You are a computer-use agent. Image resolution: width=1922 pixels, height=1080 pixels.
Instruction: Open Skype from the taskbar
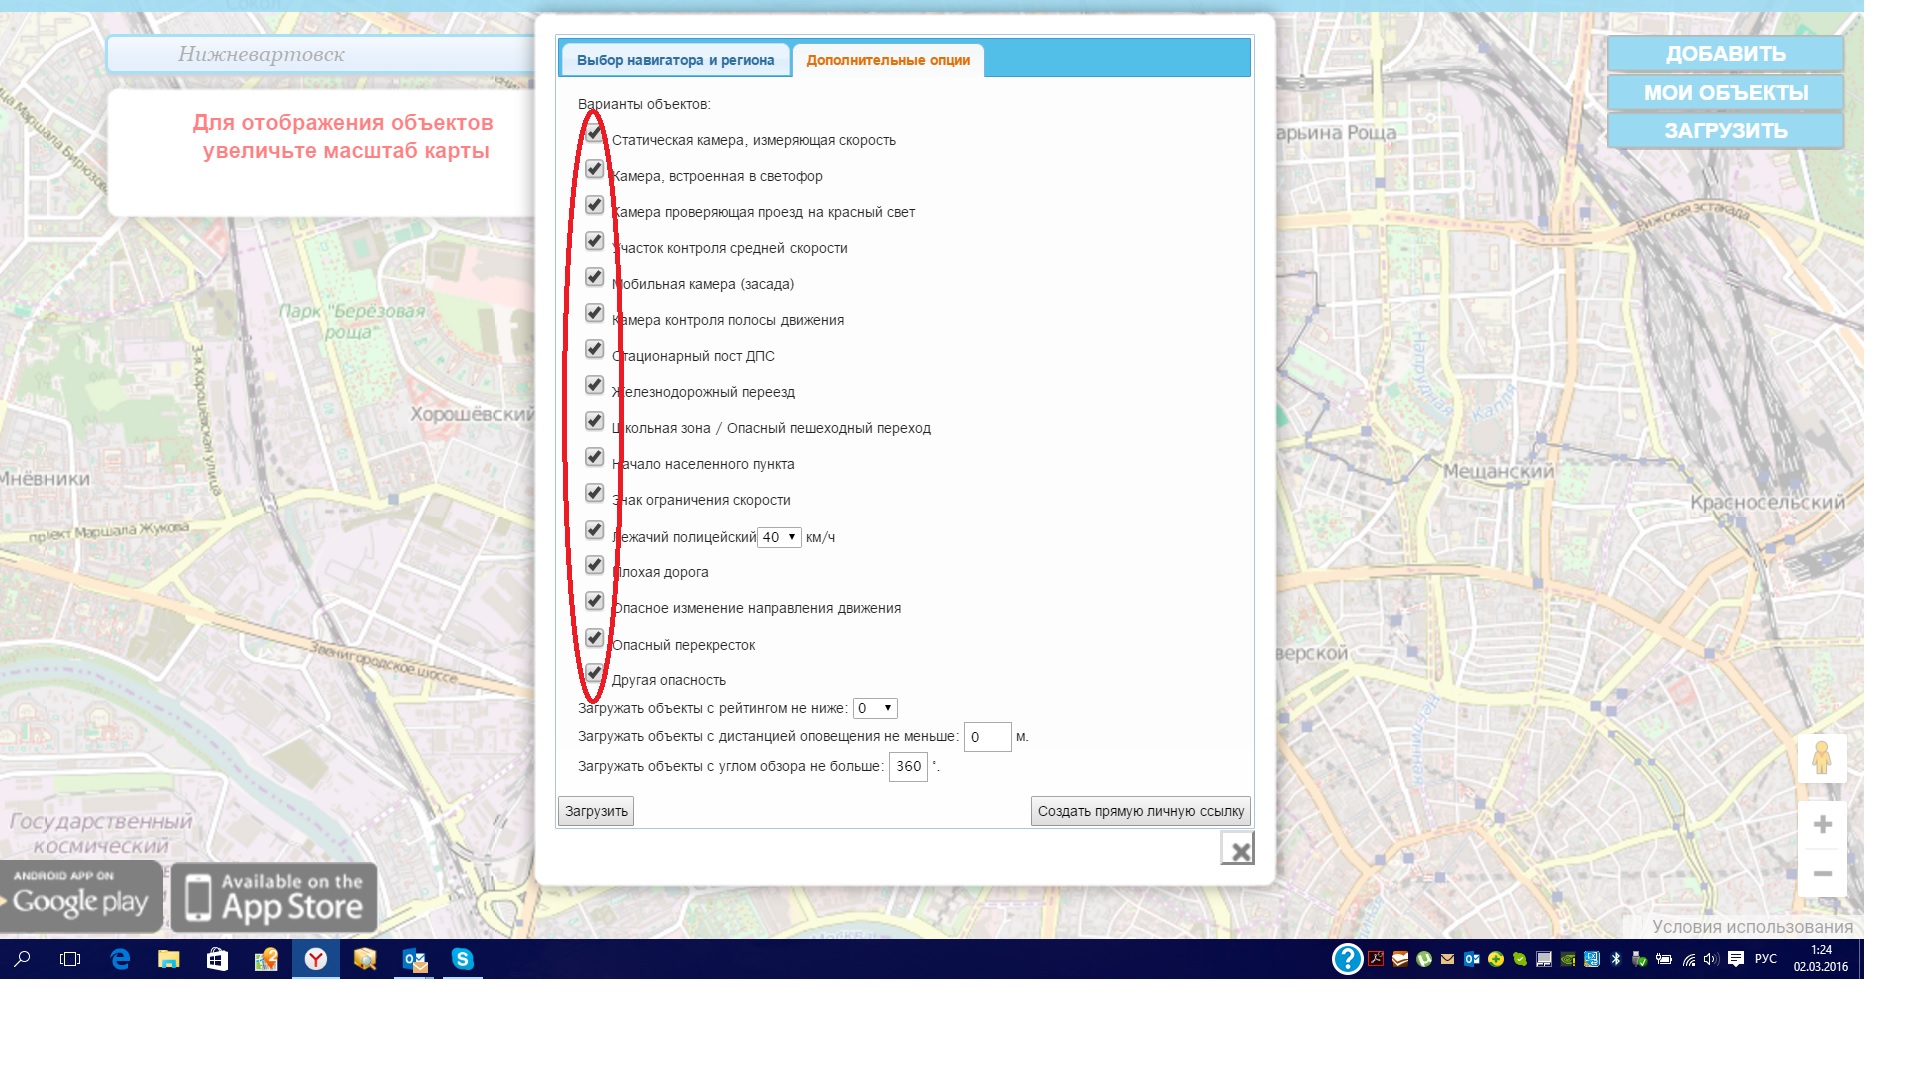[x=462, y=960]
